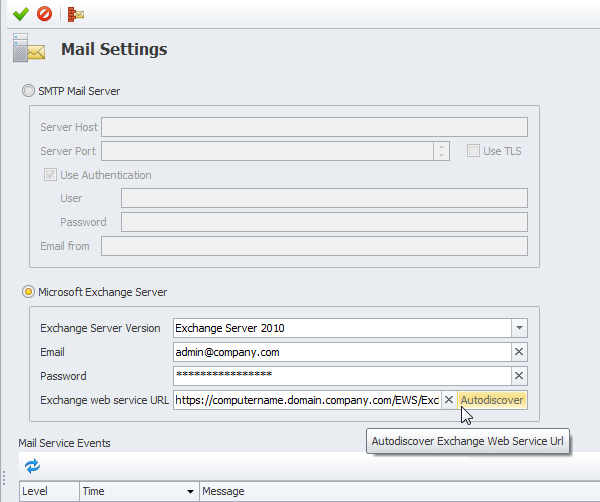This screenshot has width=600, height=502.
Task: Clear the Exchange web service URL
Action: (448, 400)
